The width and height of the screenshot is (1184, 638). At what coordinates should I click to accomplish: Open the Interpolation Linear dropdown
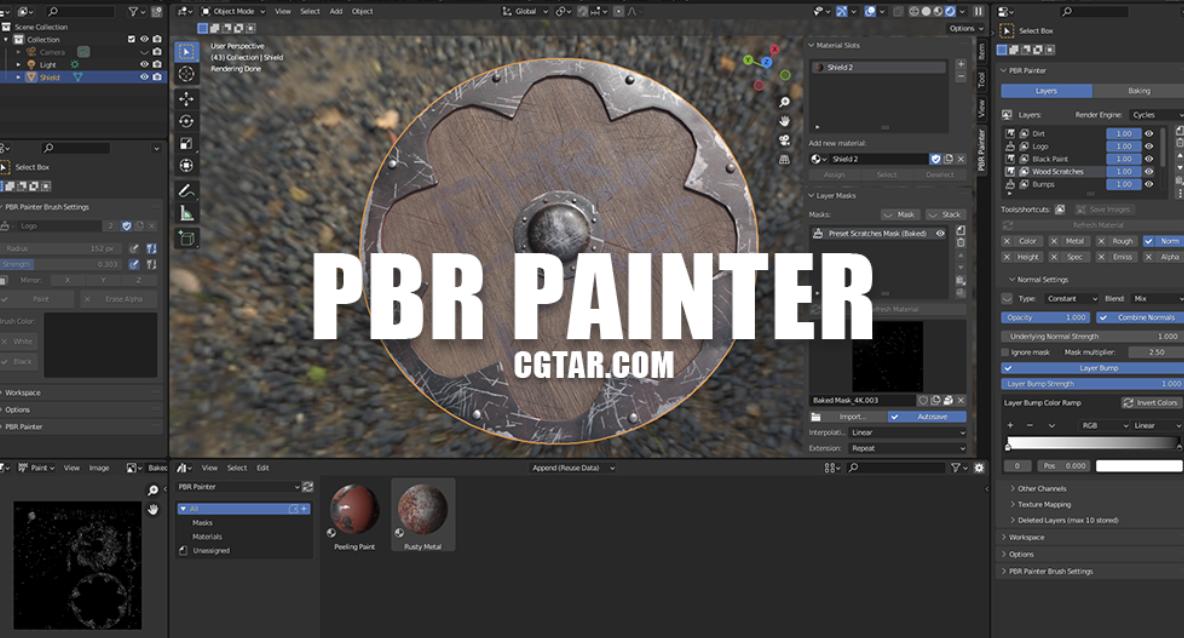(x=907, y=433)
